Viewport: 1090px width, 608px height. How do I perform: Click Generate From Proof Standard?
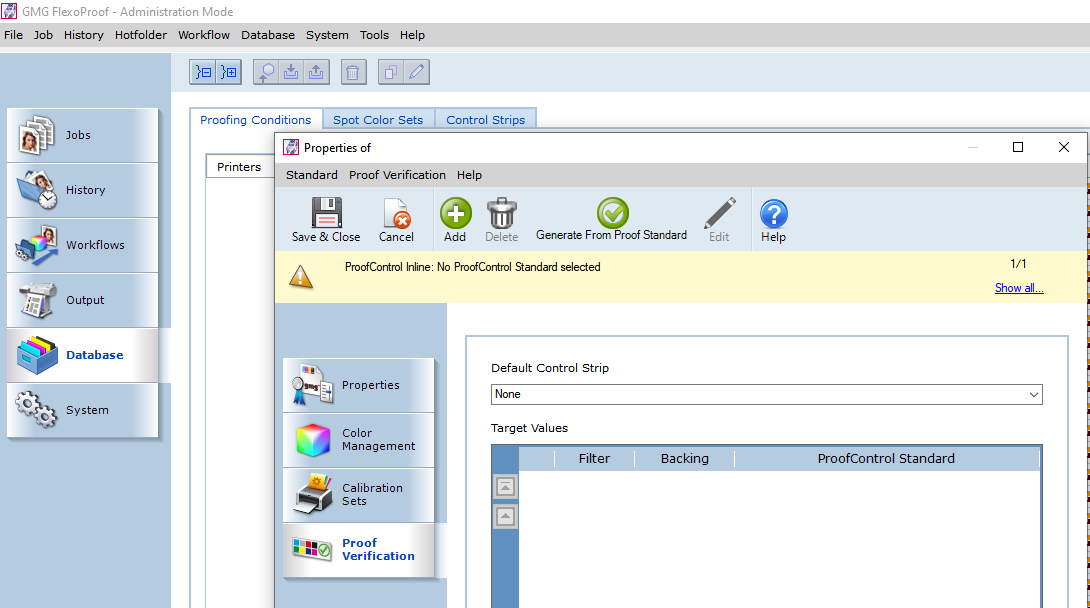[x=612, y=220]
